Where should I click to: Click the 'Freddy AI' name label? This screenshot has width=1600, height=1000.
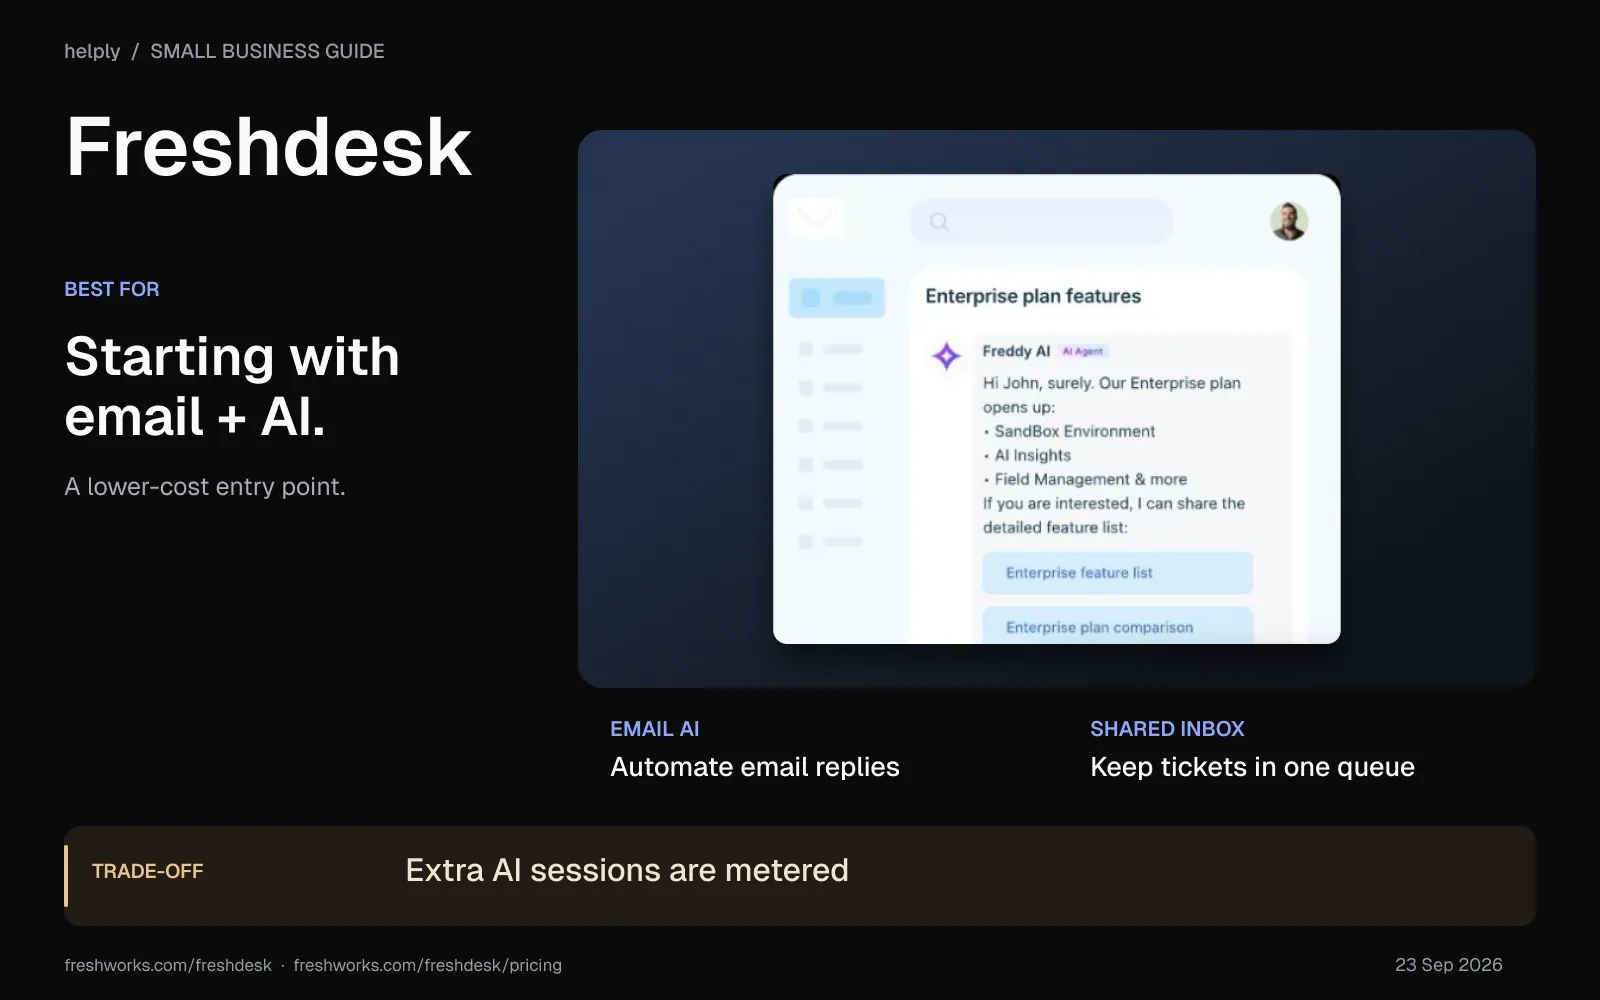click(1016, 351)
